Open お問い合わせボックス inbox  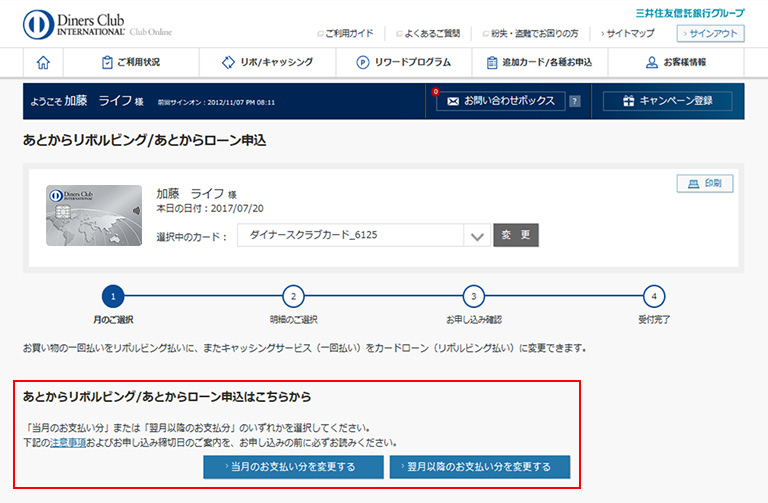[x=500, y=101]
